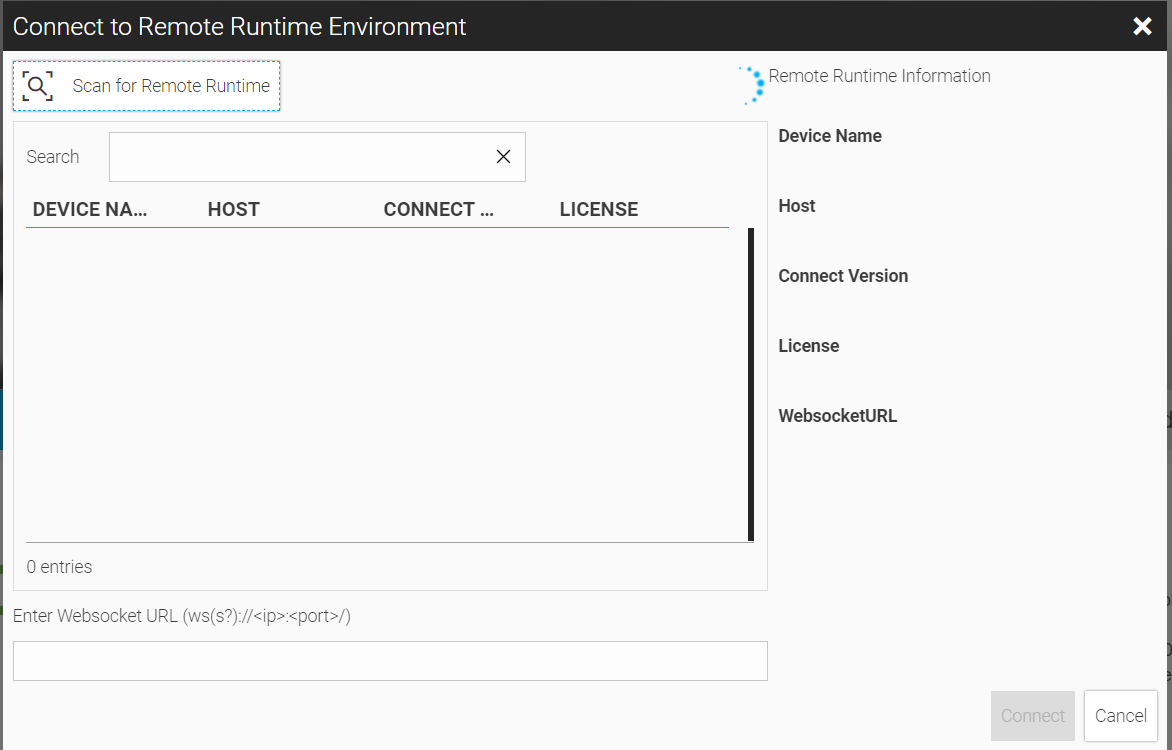Screen dimensions: 1172x750
Task: Close the Connect to Remote Runtime dialog
Action: [x=1142, y=26]
